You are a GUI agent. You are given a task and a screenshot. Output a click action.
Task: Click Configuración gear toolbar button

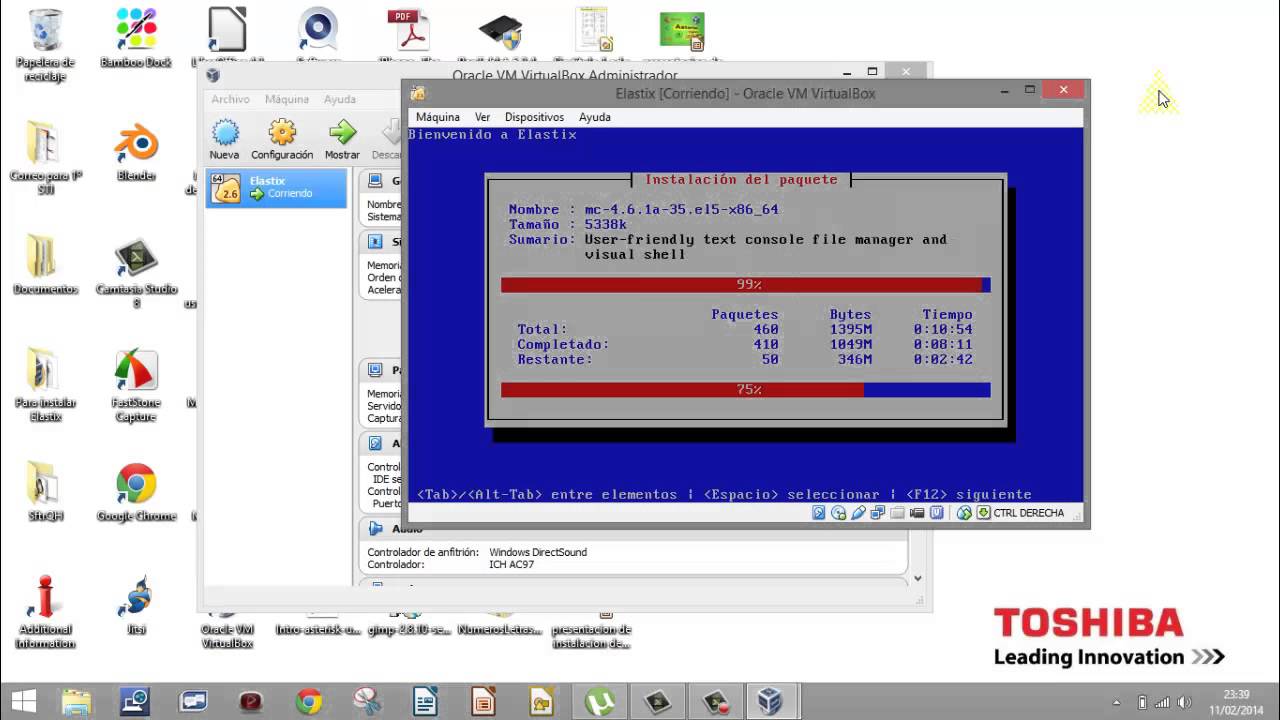[282, 139]
